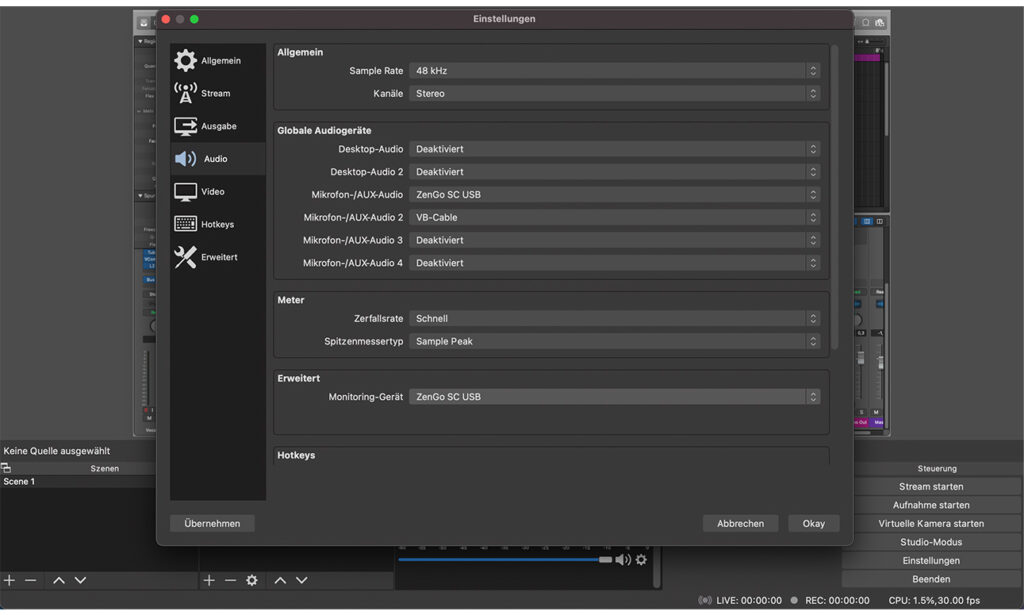The image size is (1024, 615).
Task: Click the dock icon beside Szenen header
Action: (6, 467)
